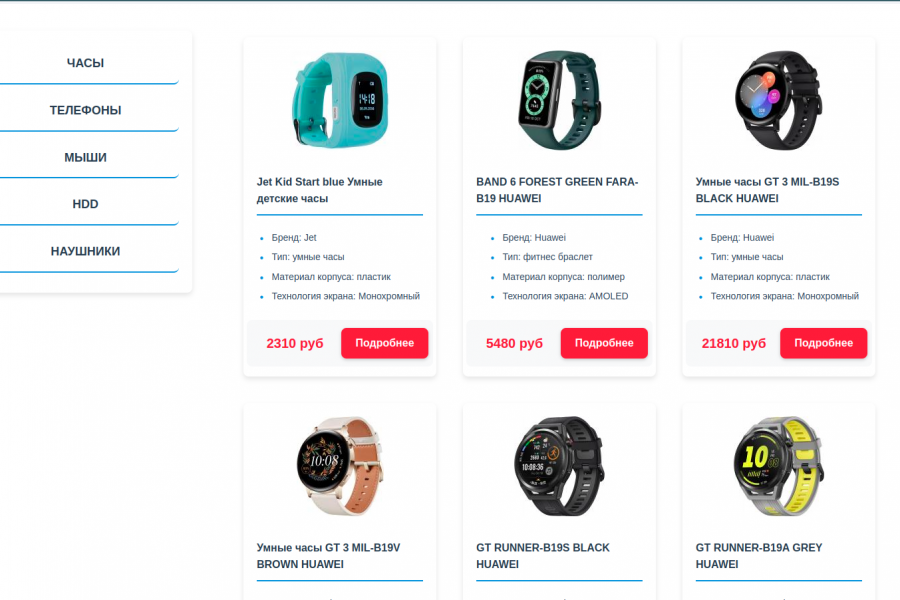Select the МЫШИ category
The image size is (900, 600).
tap(86, 157)
